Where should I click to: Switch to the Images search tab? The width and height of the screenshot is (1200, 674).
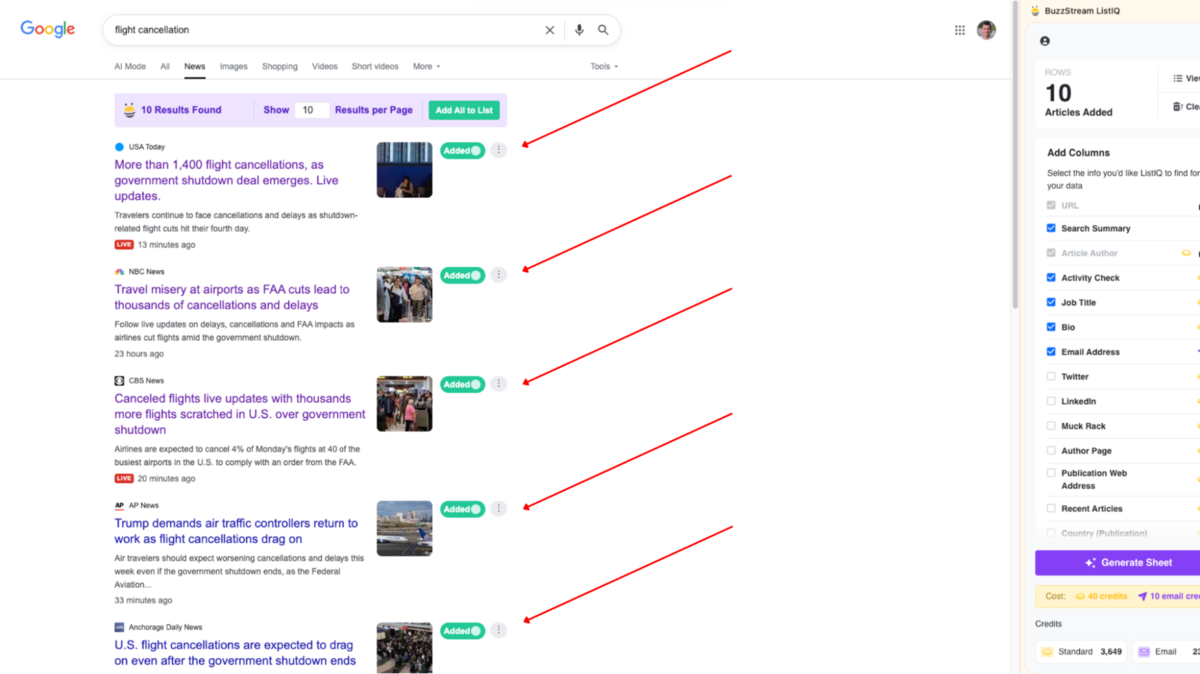pyautogui.click(x=233, y=66)
